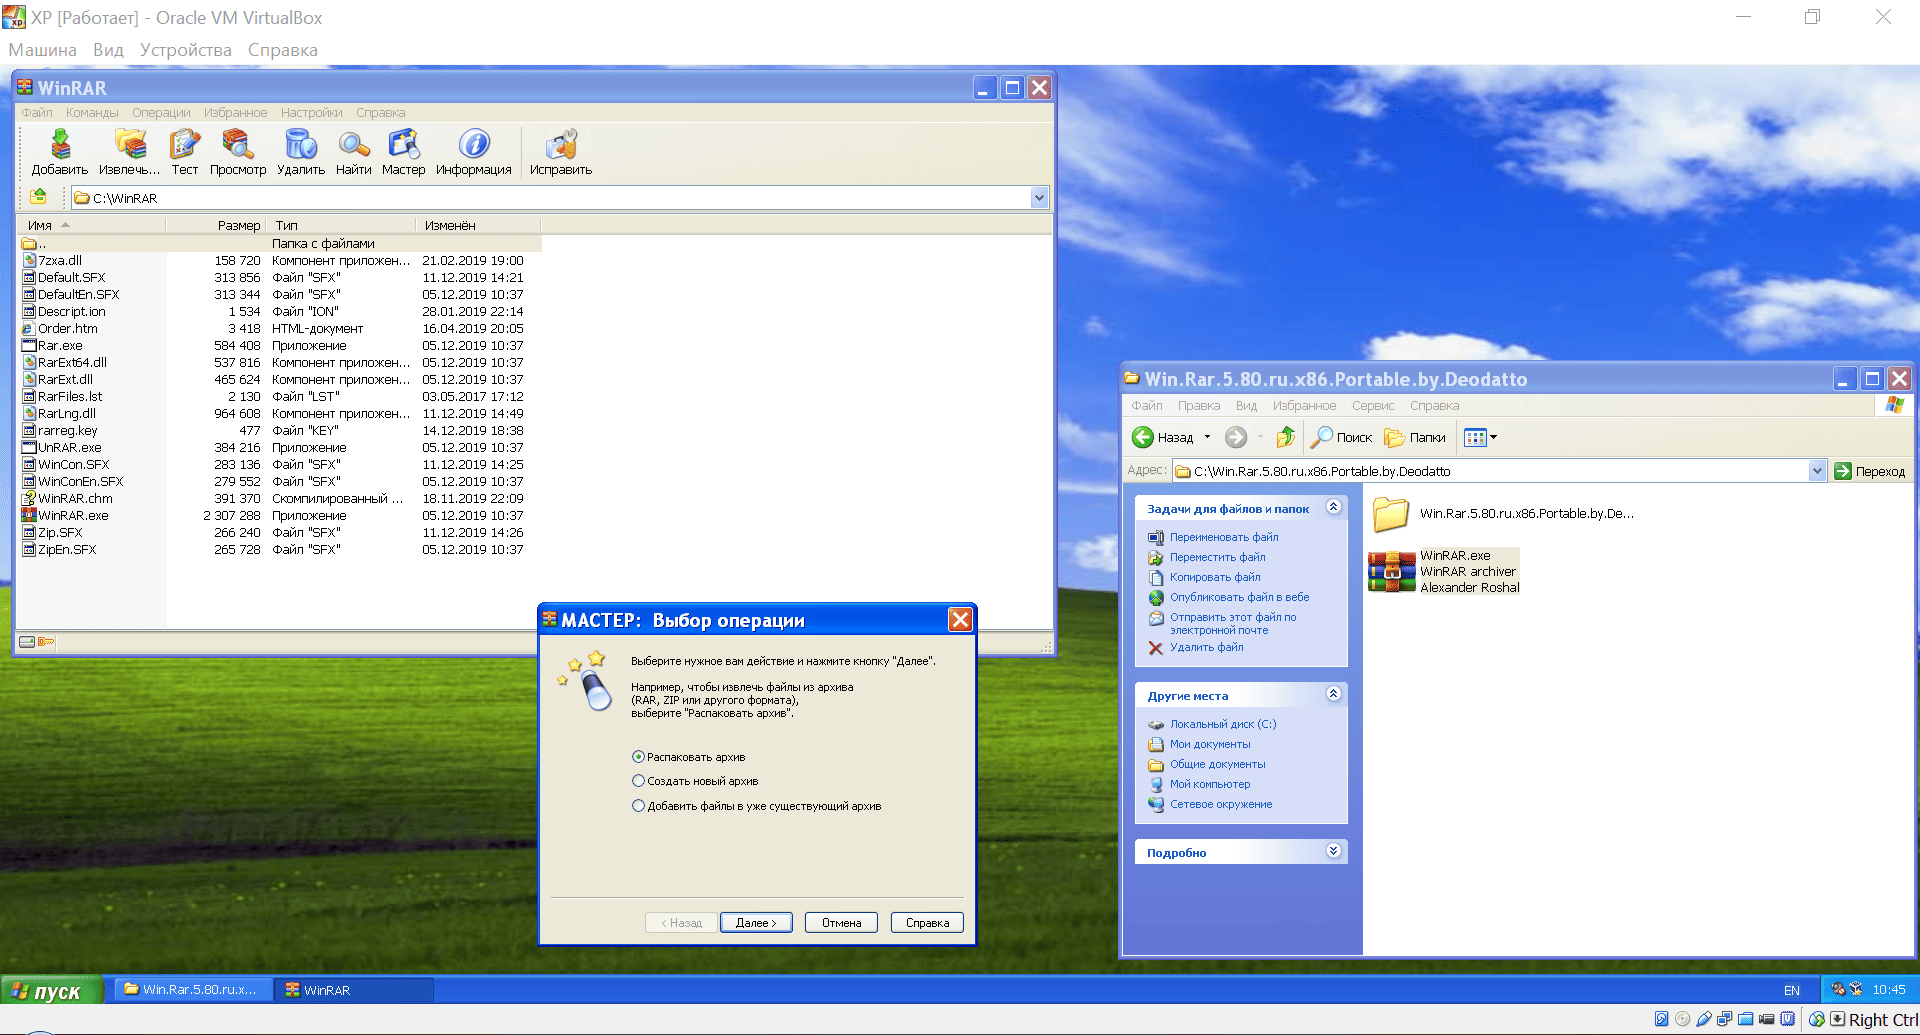
Task: Click the forward arrow in Explorer toolbar
Action: click(1236, 437)
